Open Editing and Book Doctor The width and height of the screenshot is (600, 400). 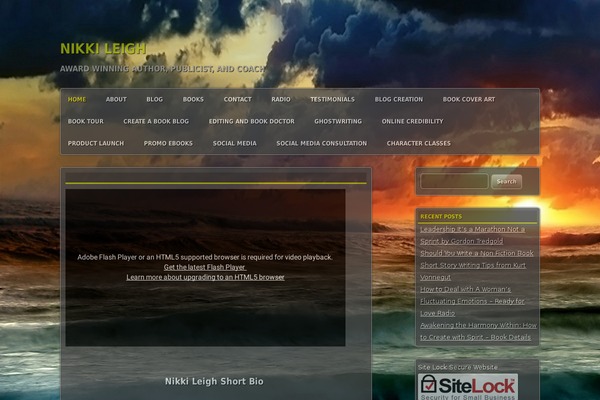coord(252,121)
